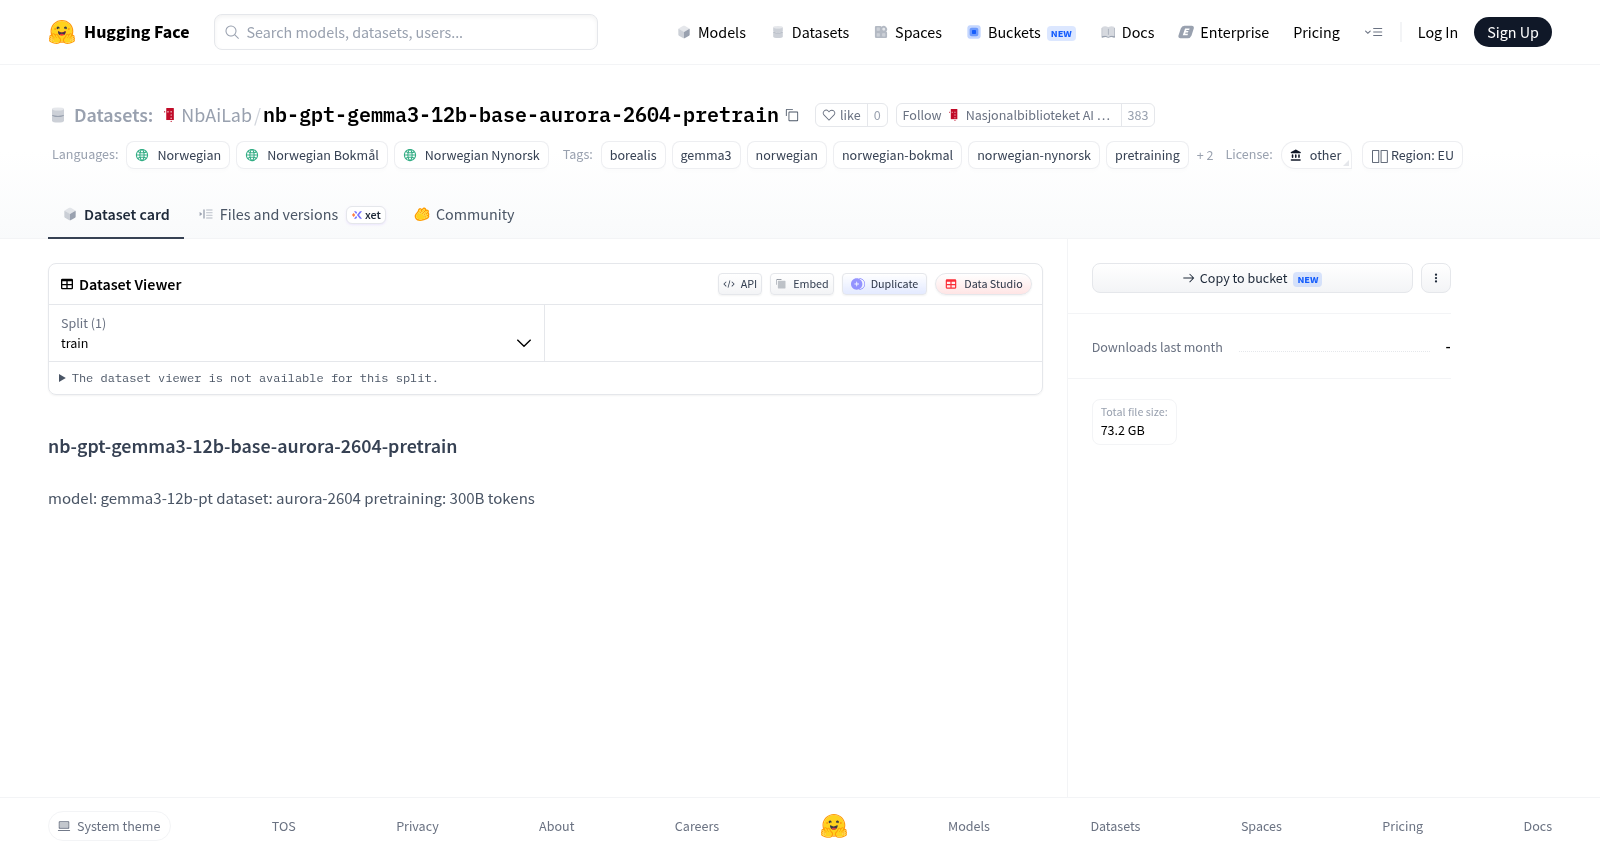Click the footer Hugging Face emoji logo
The width and height of the screenshot is (1600, 861).
pyautogui.click(x=834, y=826)
